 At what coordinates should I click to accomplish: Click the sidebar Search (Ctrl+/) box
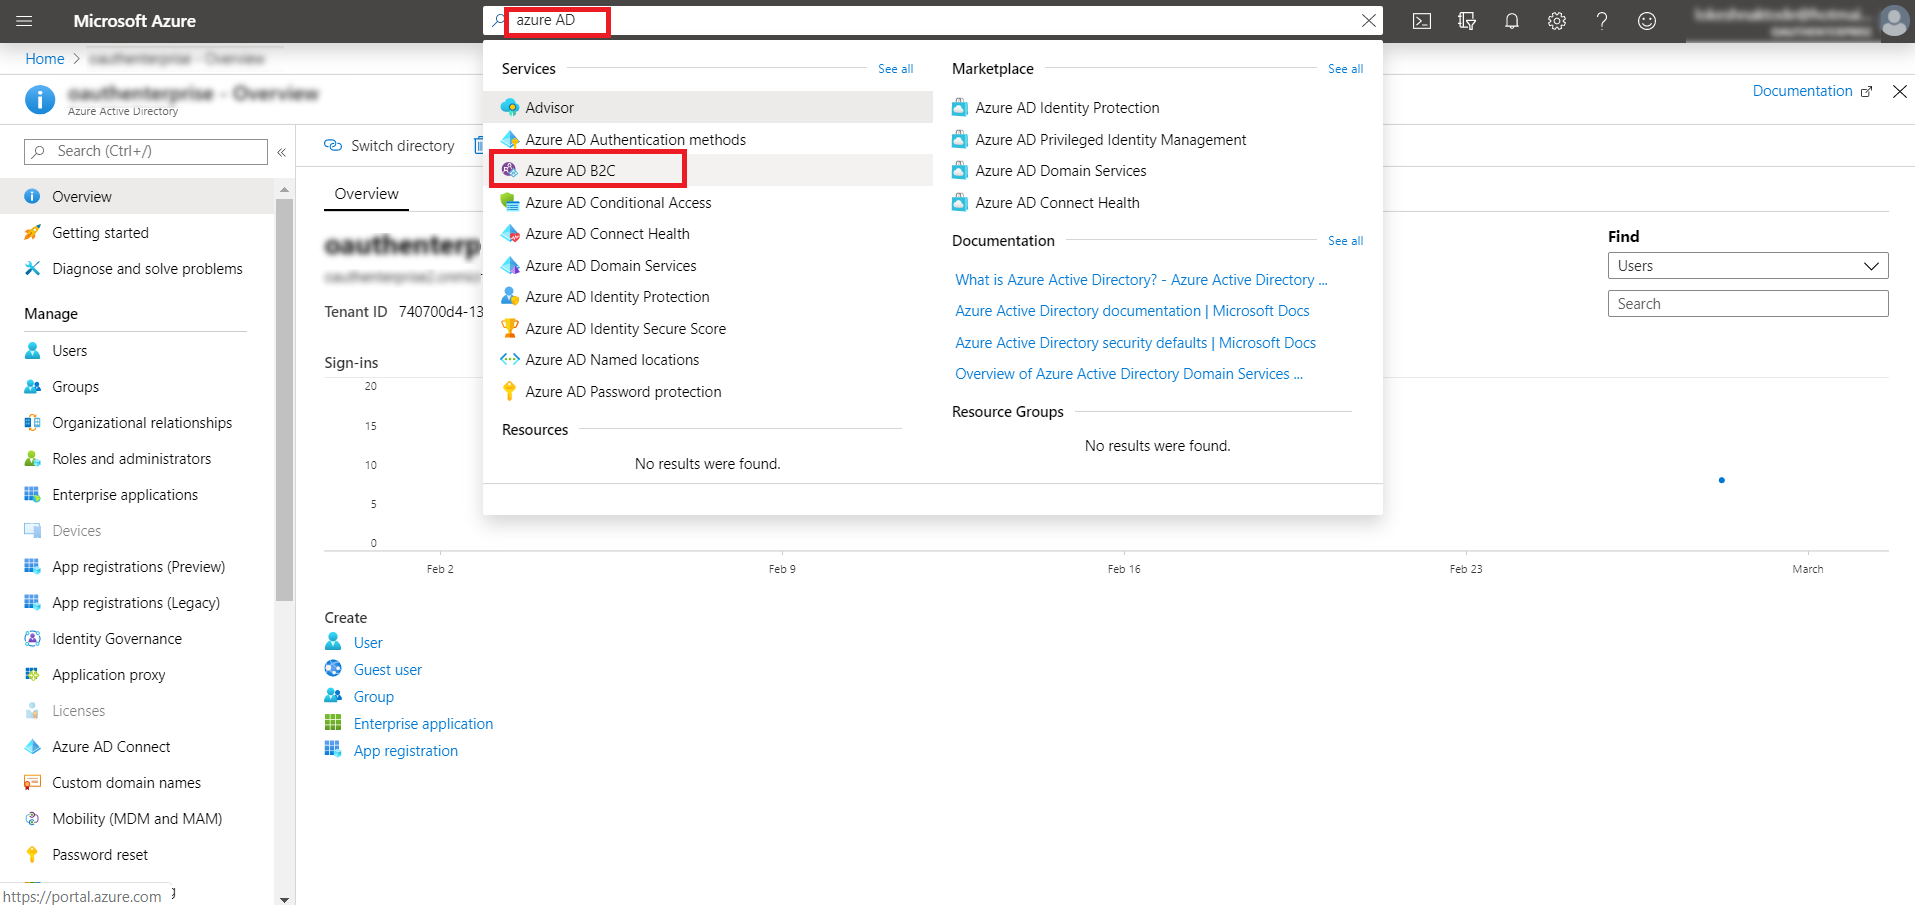[x=146, y=151]
